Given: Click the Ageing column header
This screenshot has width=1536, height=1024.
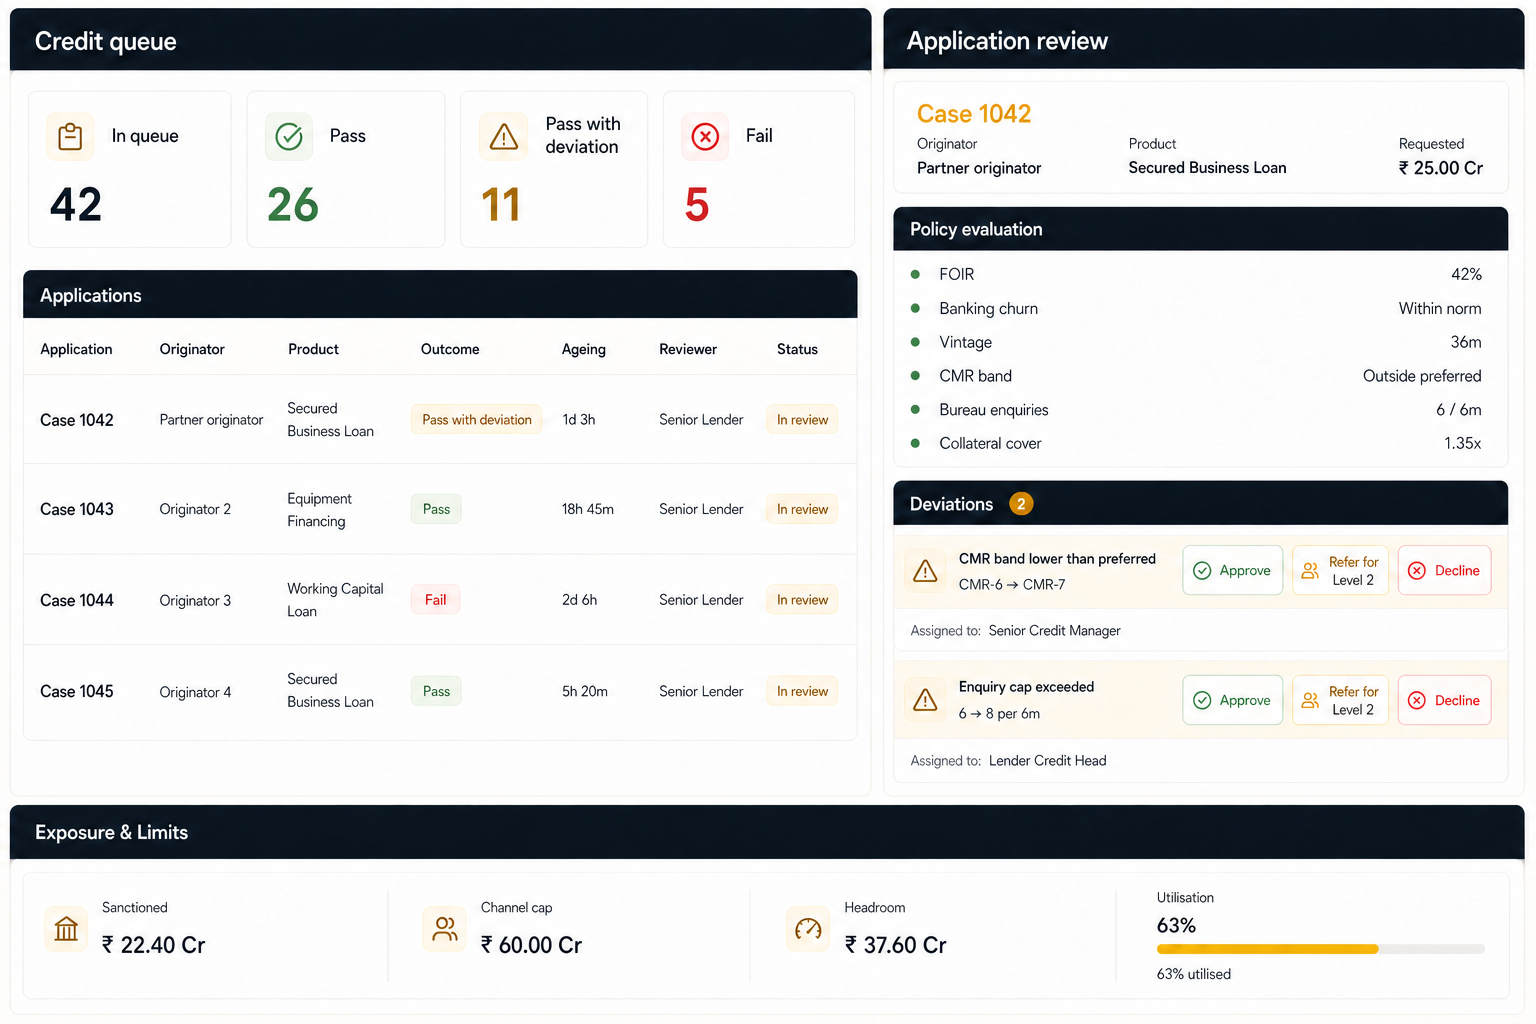Looking at the screenshot, I should point(583,349).
